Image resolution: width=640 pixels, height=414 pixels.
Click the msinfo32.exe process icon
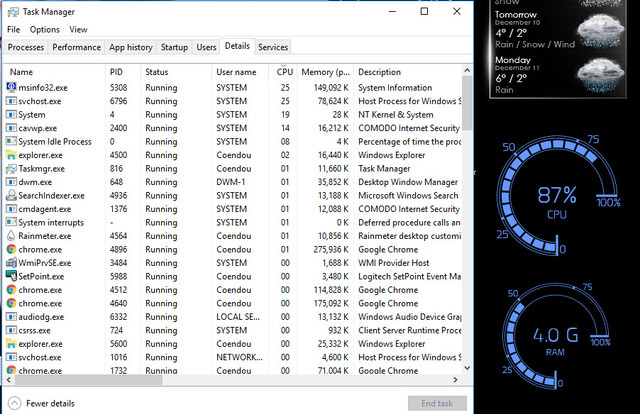[11, 87]
